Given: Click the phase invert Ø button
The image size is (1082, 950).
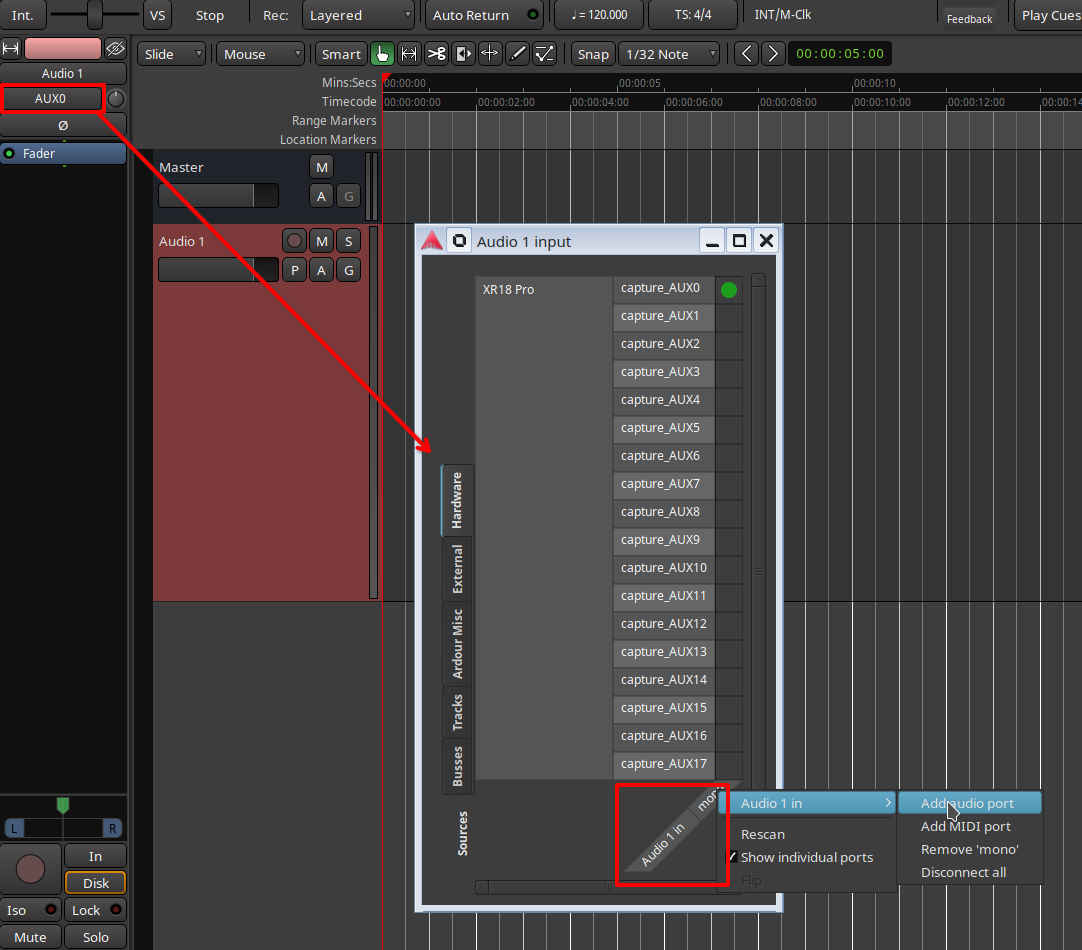Looking at the screenshot, I should pos(63,125).
